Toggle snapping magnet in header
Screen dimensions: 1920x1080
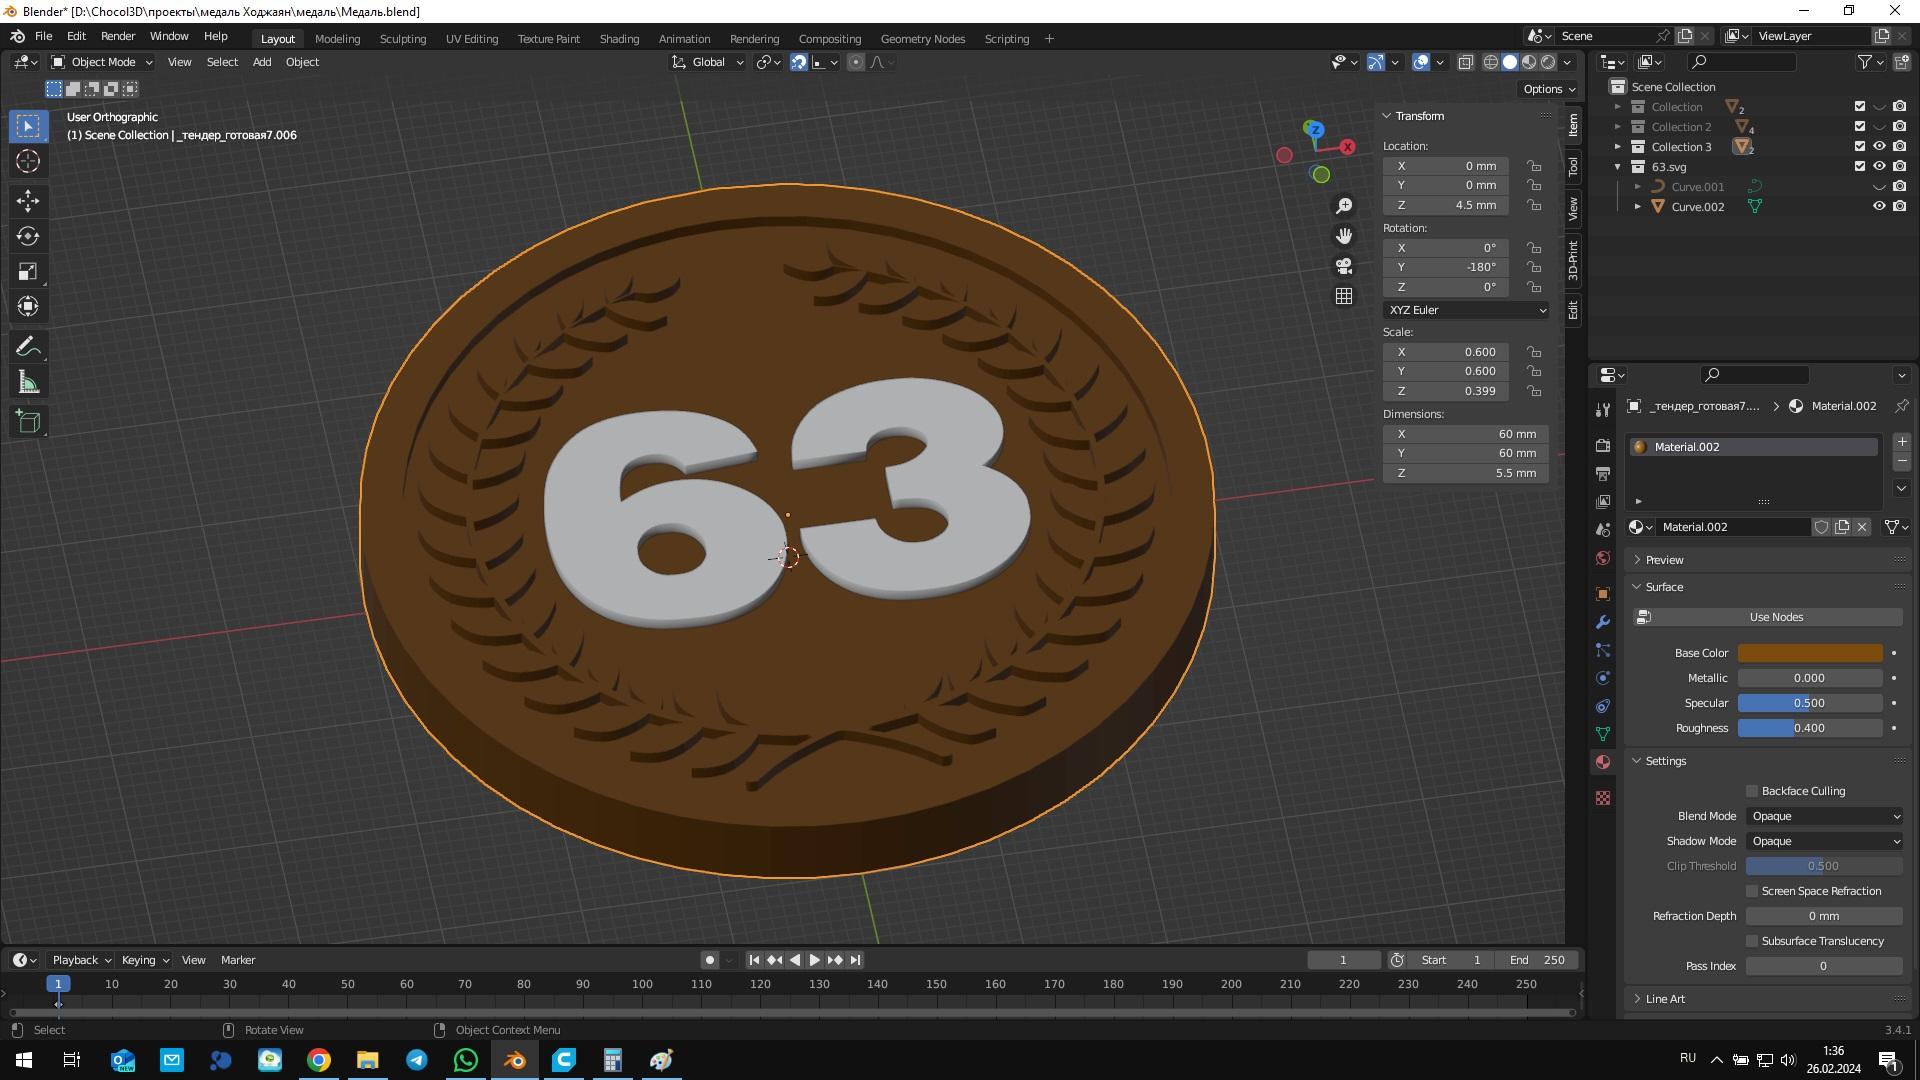[x=799, y=62]
